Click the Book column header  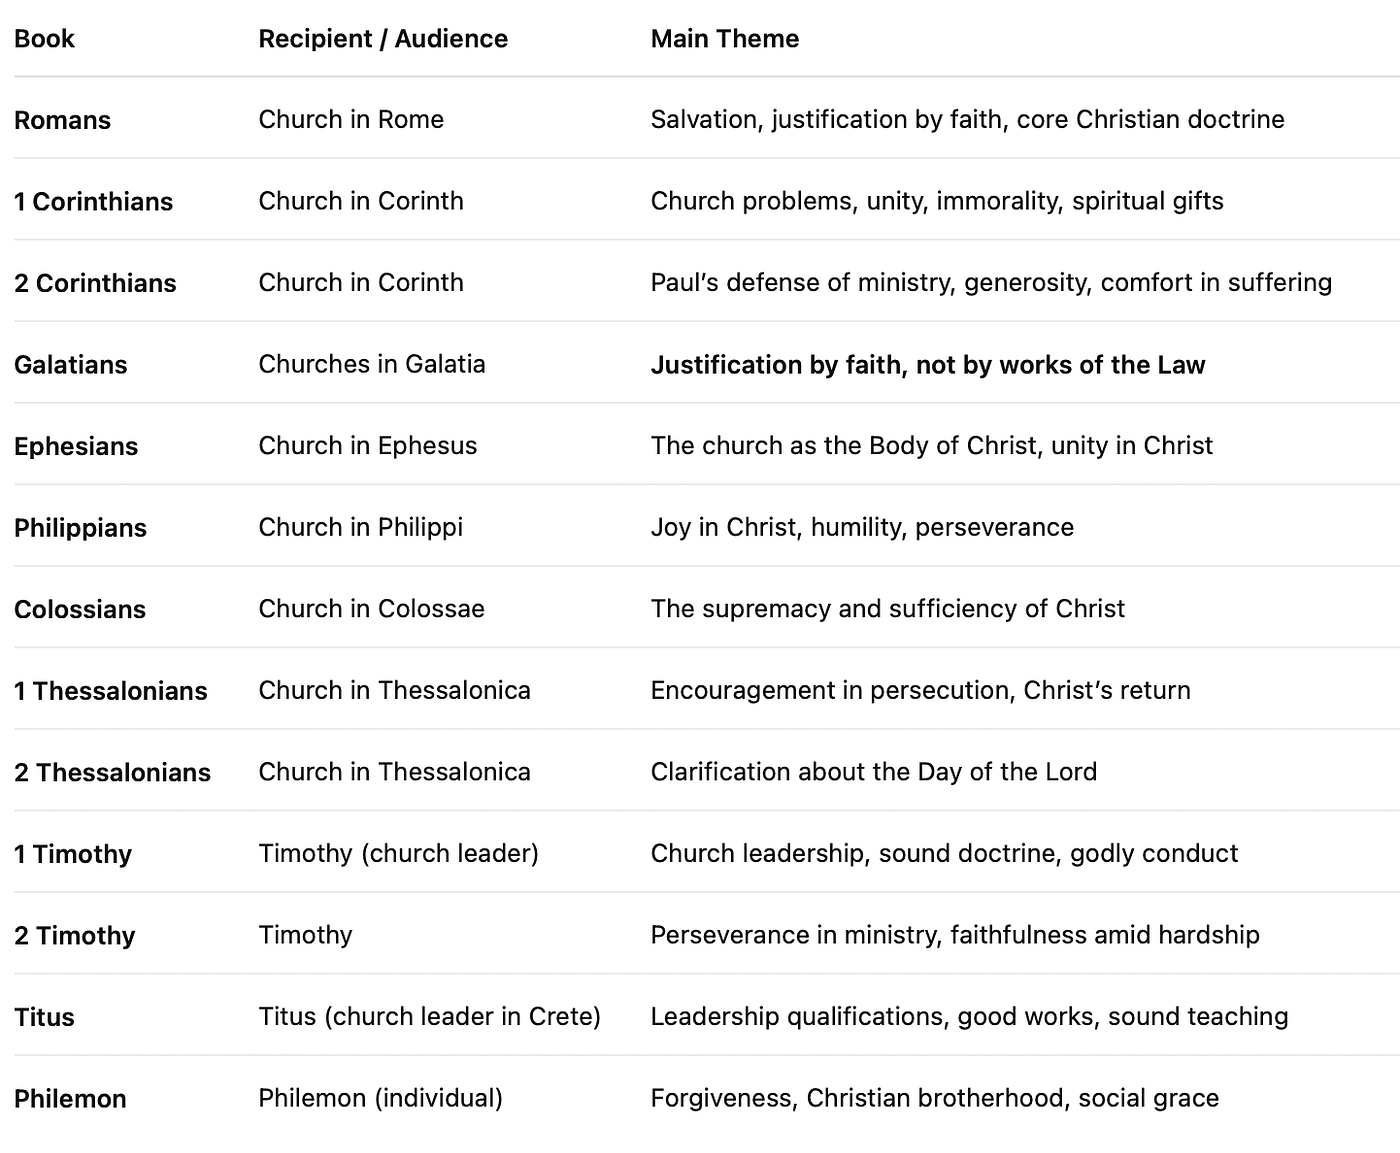click(x=44, y=38)
